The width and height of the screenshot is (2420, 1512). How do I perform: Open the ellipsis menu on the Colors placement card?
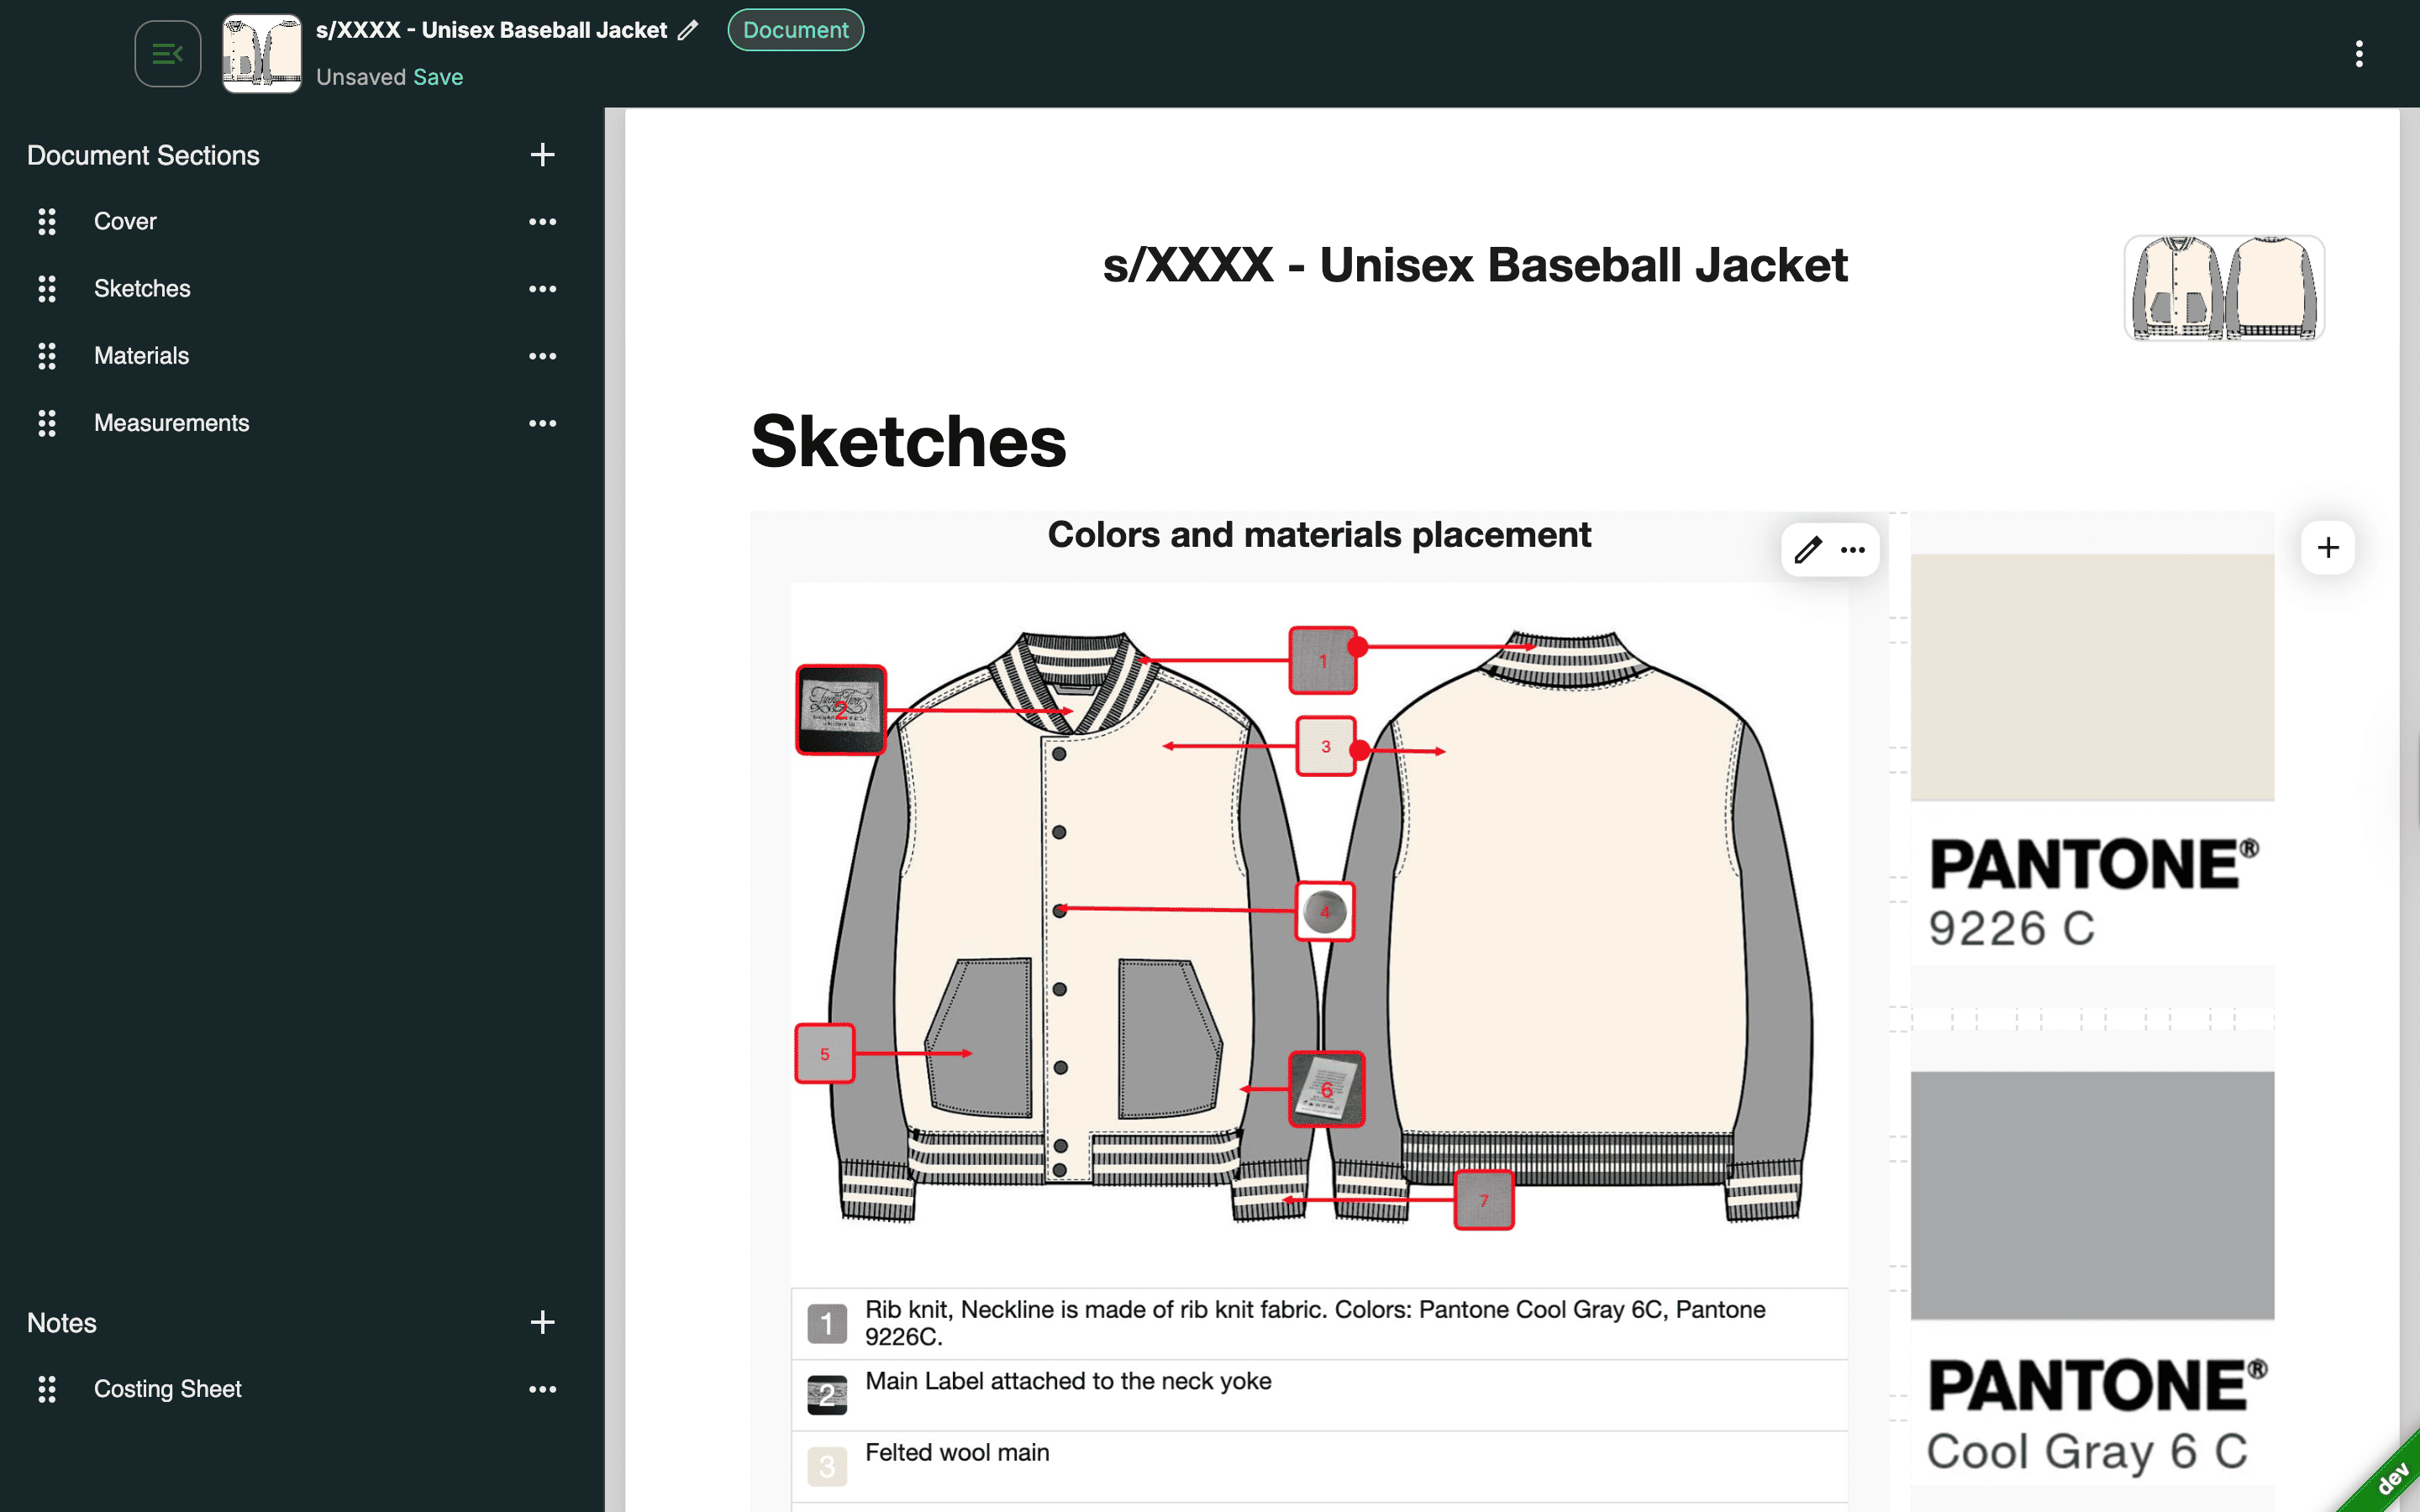1852,550
